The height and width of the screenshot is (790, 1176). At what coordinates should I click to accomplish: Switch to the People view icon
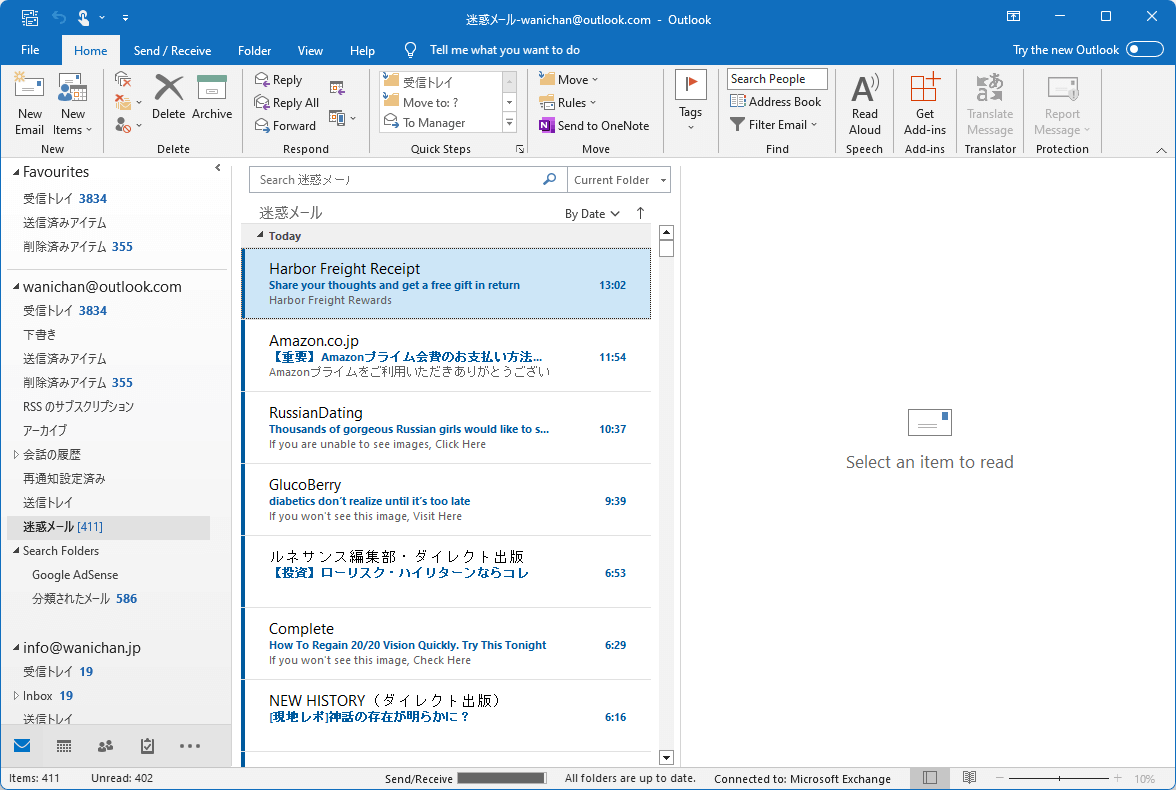pyautogui.click(x=106, y=746)
